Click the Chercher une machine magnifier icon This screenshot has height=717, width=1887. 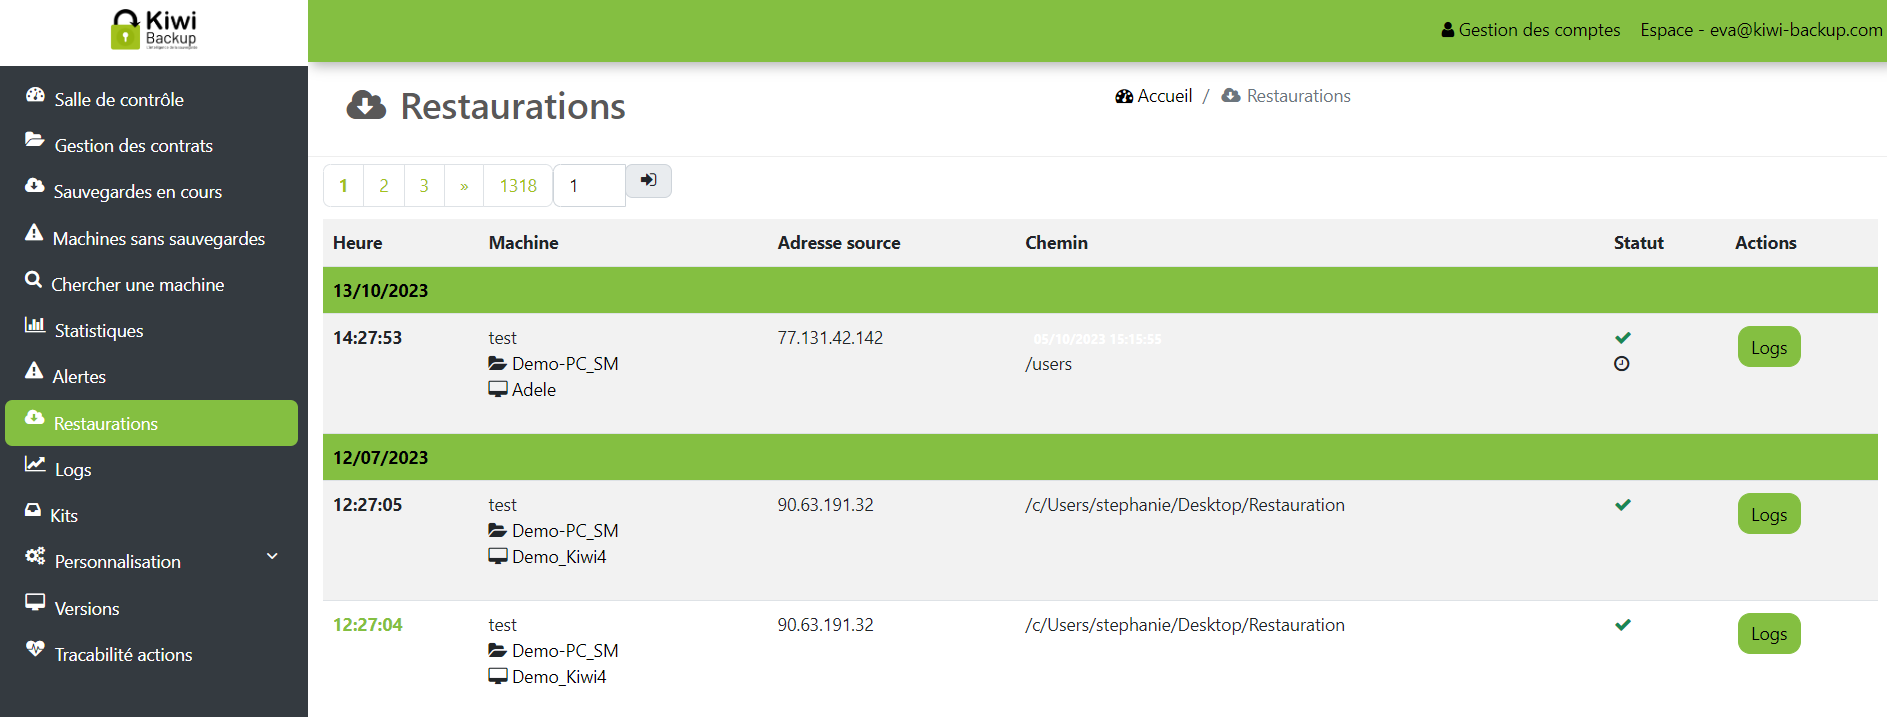34,279
